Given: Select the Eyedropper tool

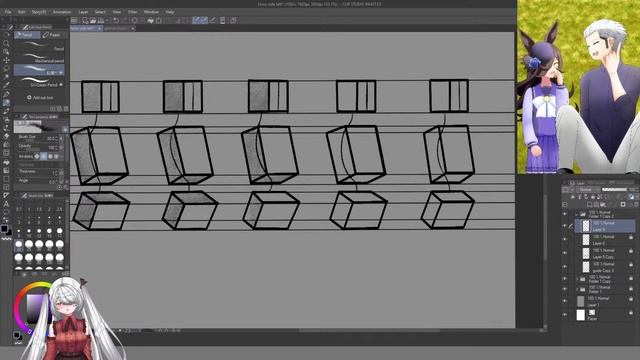Looking at the screenshot, I should pos(6,85).
